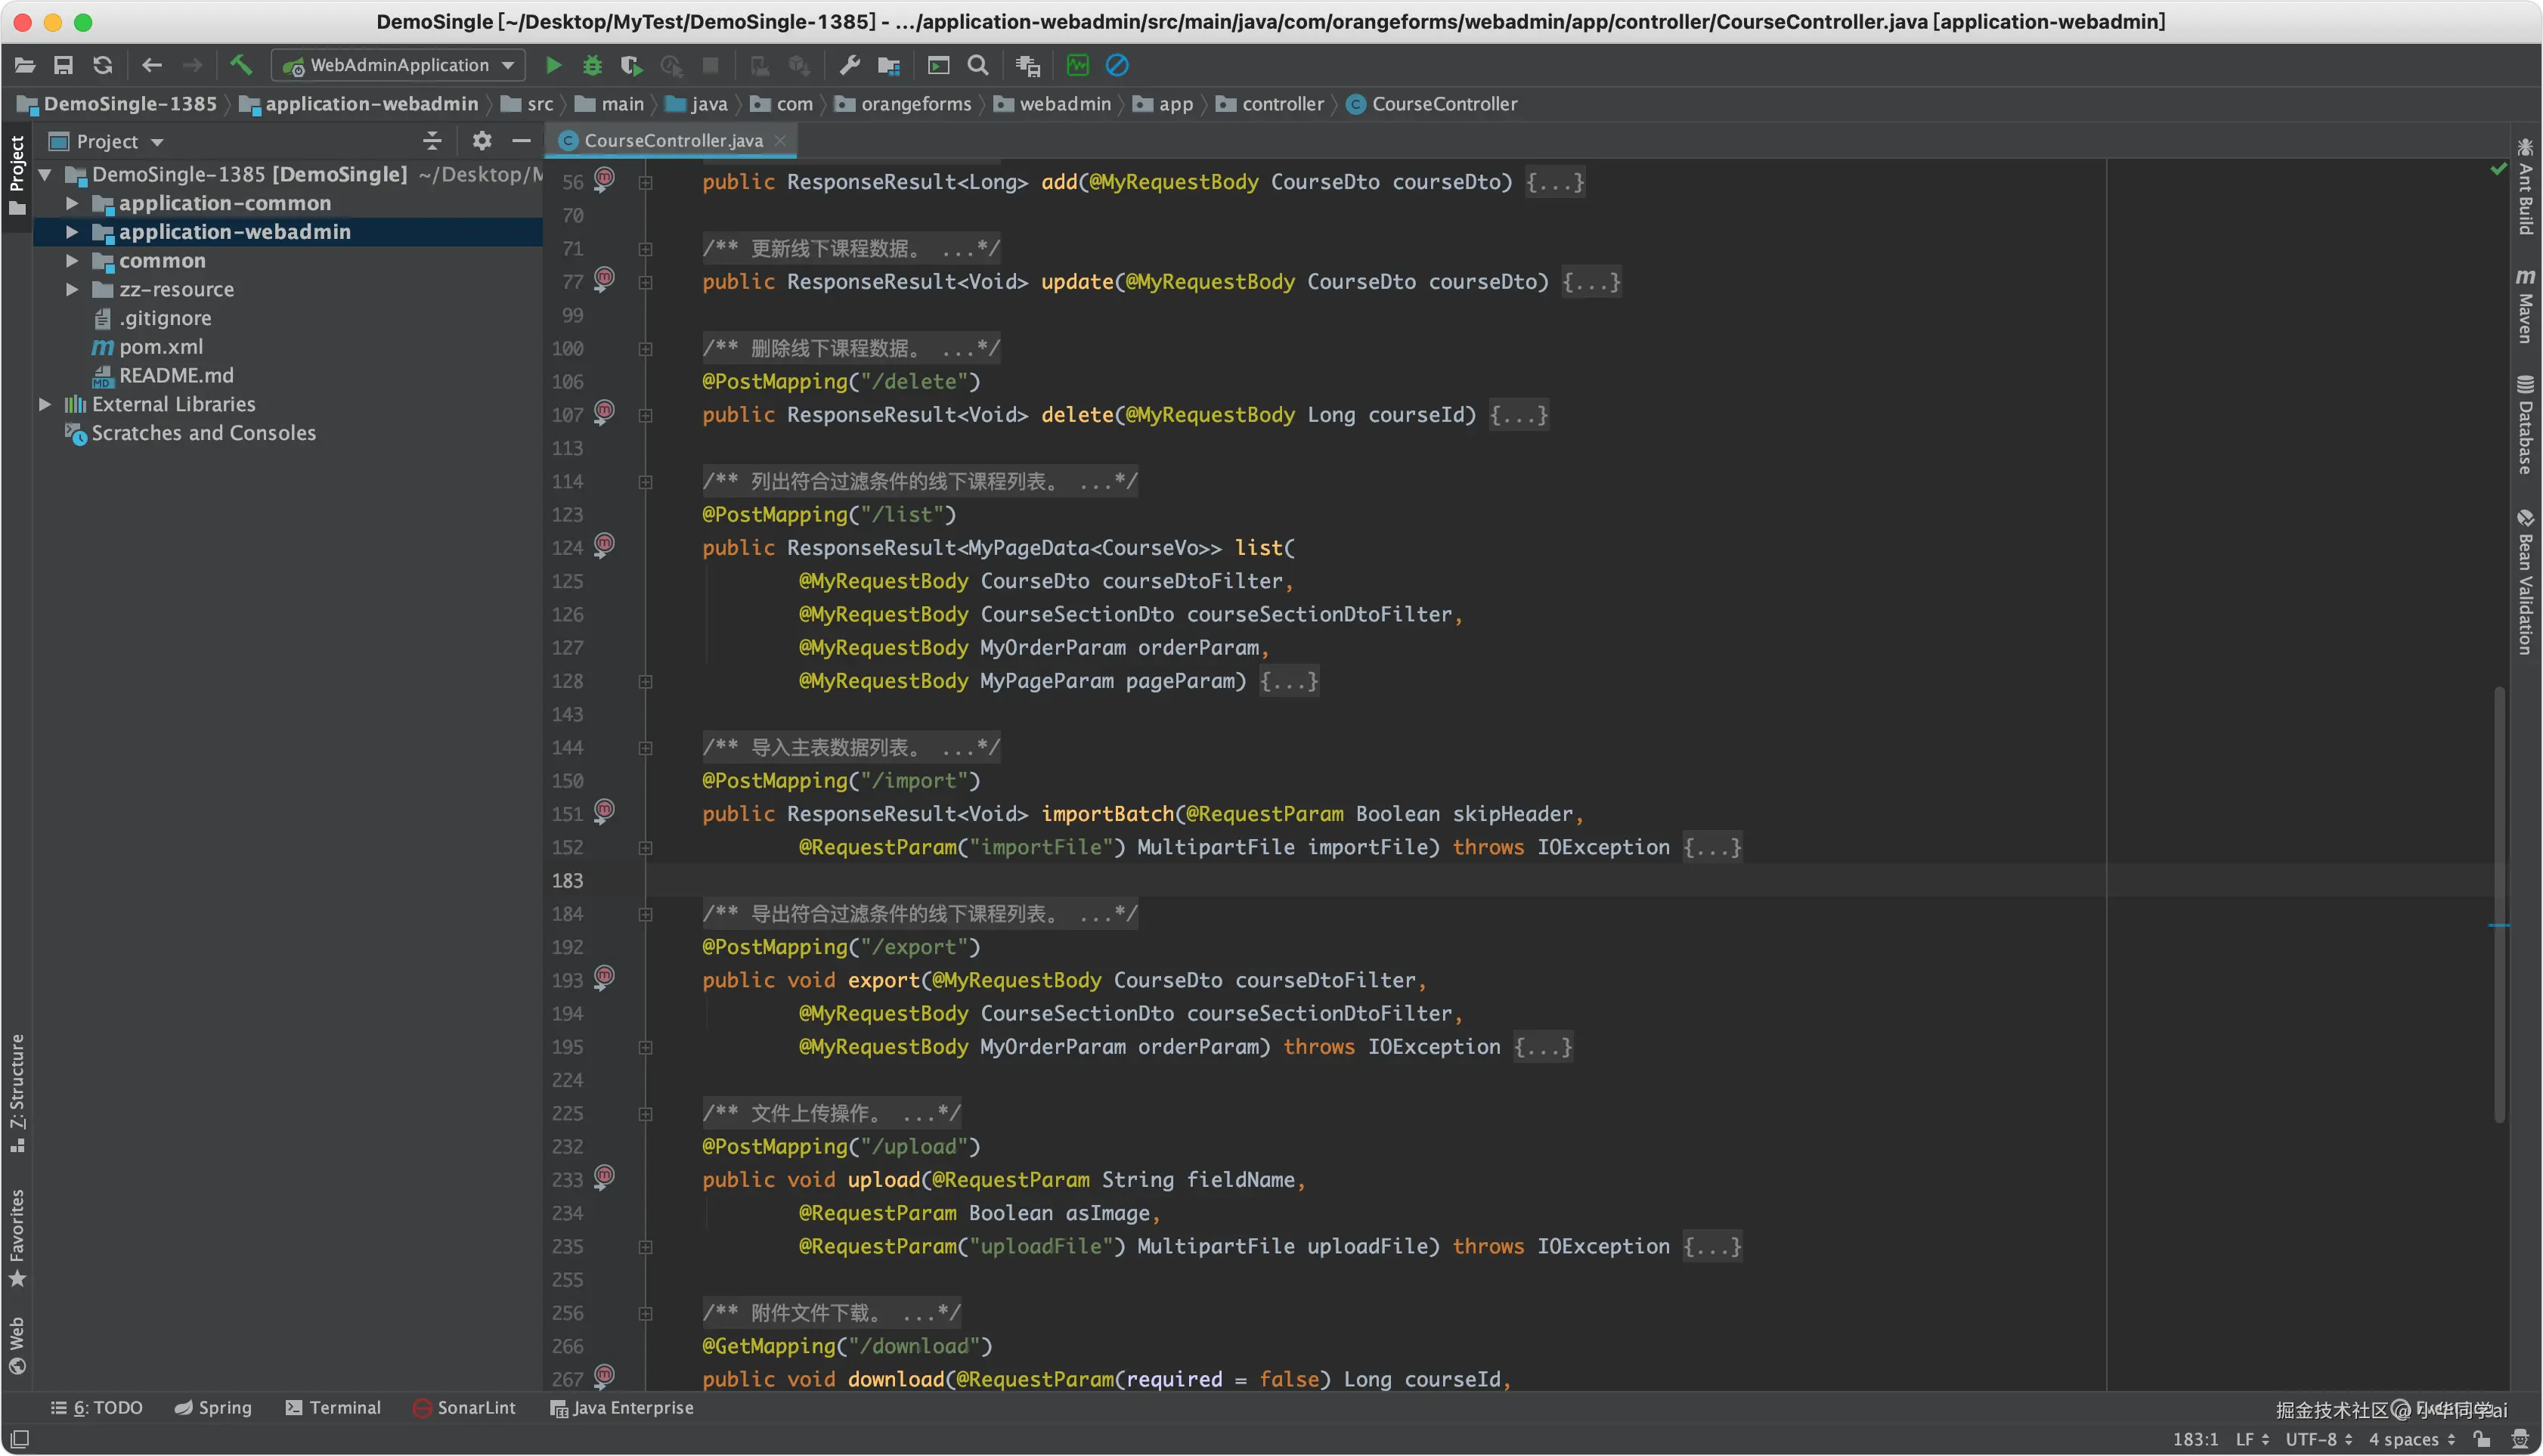Expand the External Libraries node
Image resolution: width=2543 pixels, height=1456 pixels.
point(45,404)
